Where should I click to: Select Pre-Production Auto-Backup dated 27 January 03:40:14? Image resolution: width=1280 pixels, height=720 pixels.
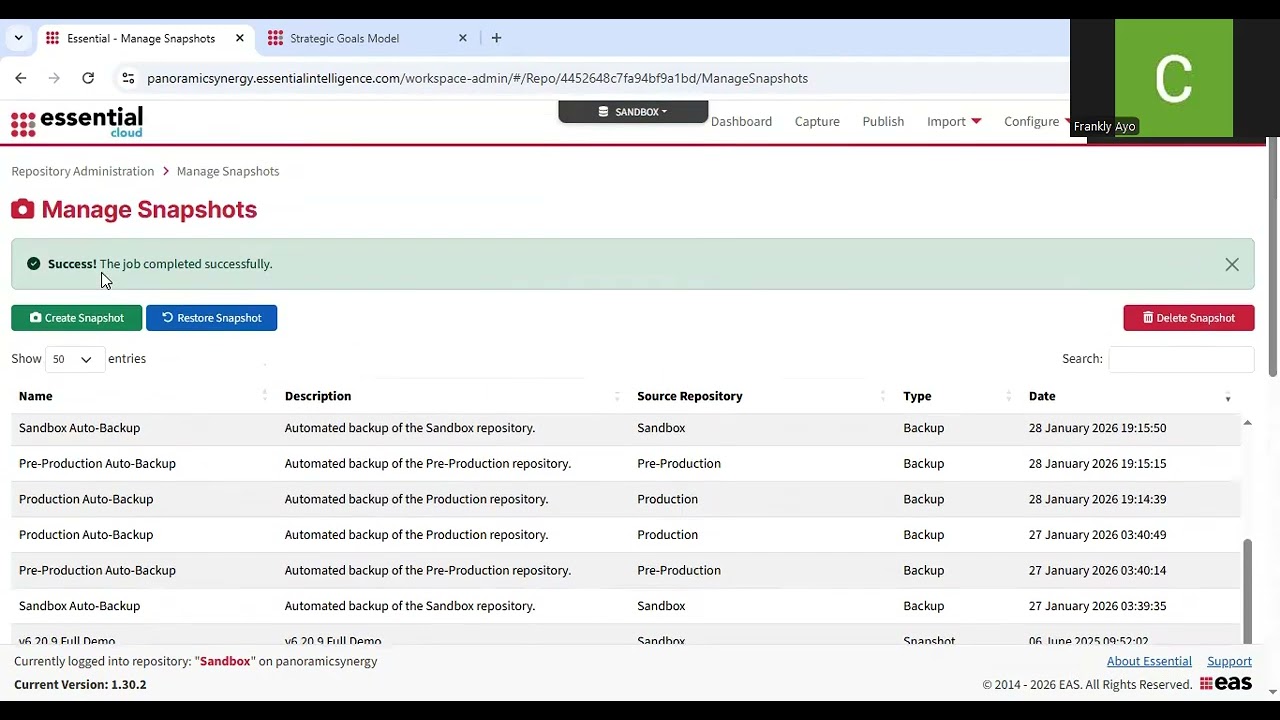pyautogui.click(x=625, y=570)
